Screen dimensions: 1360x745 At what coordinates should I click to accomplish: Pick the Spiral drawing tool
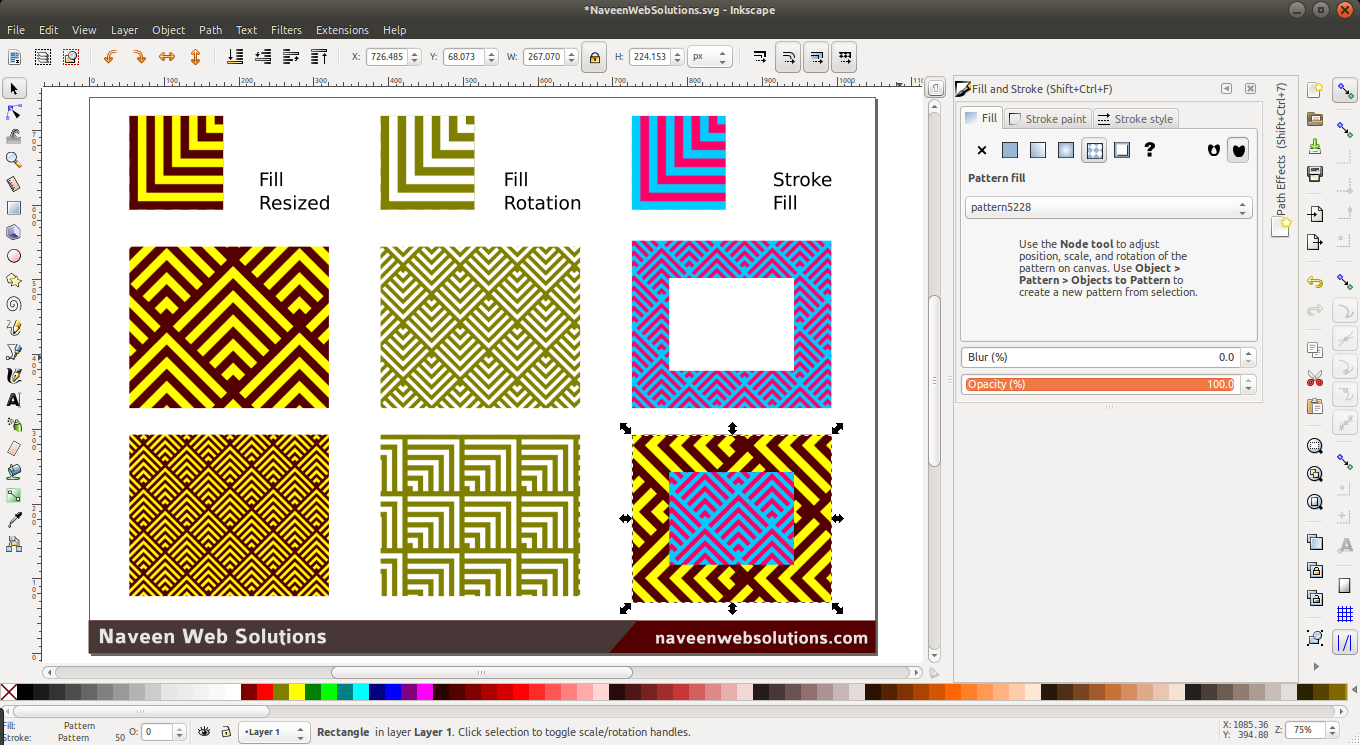point(14,304)
